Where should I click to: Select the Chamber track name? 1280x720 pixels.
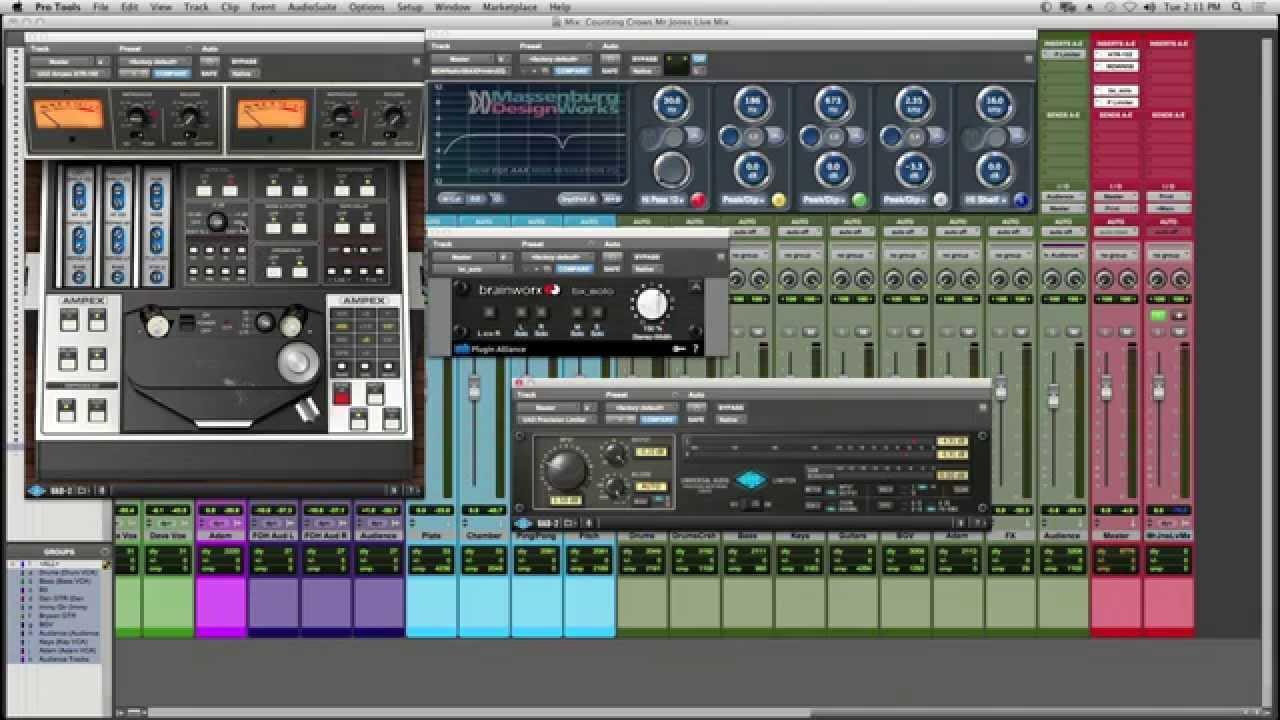click(x=484, y=536)
